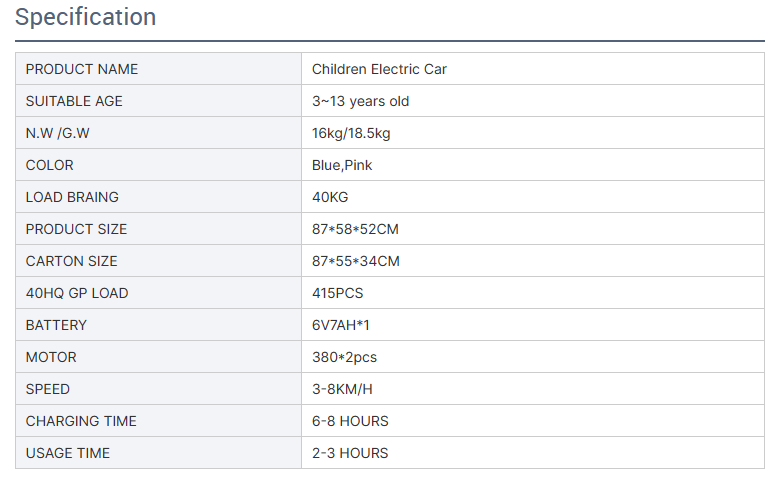Image resolution: width=782 pixels, height=487 pixels.
Task: Select the LOAD BRAING label cell
Action: tap(72, 197)
